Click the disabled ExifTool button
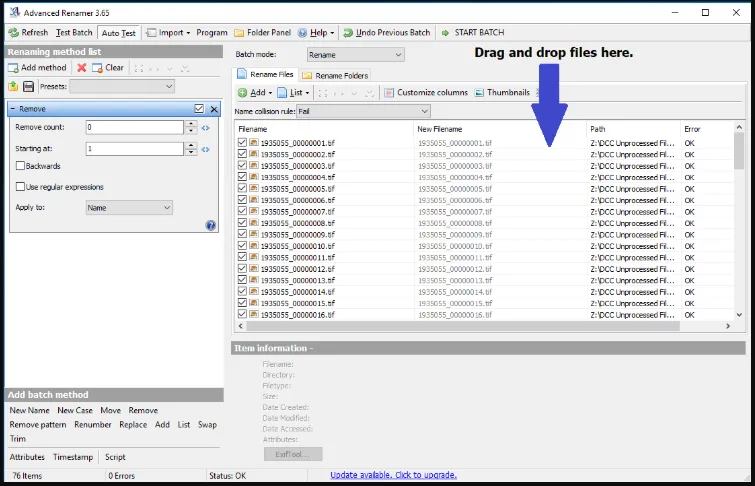This screenshot has height=486, width=755. (x=293, y=454)
